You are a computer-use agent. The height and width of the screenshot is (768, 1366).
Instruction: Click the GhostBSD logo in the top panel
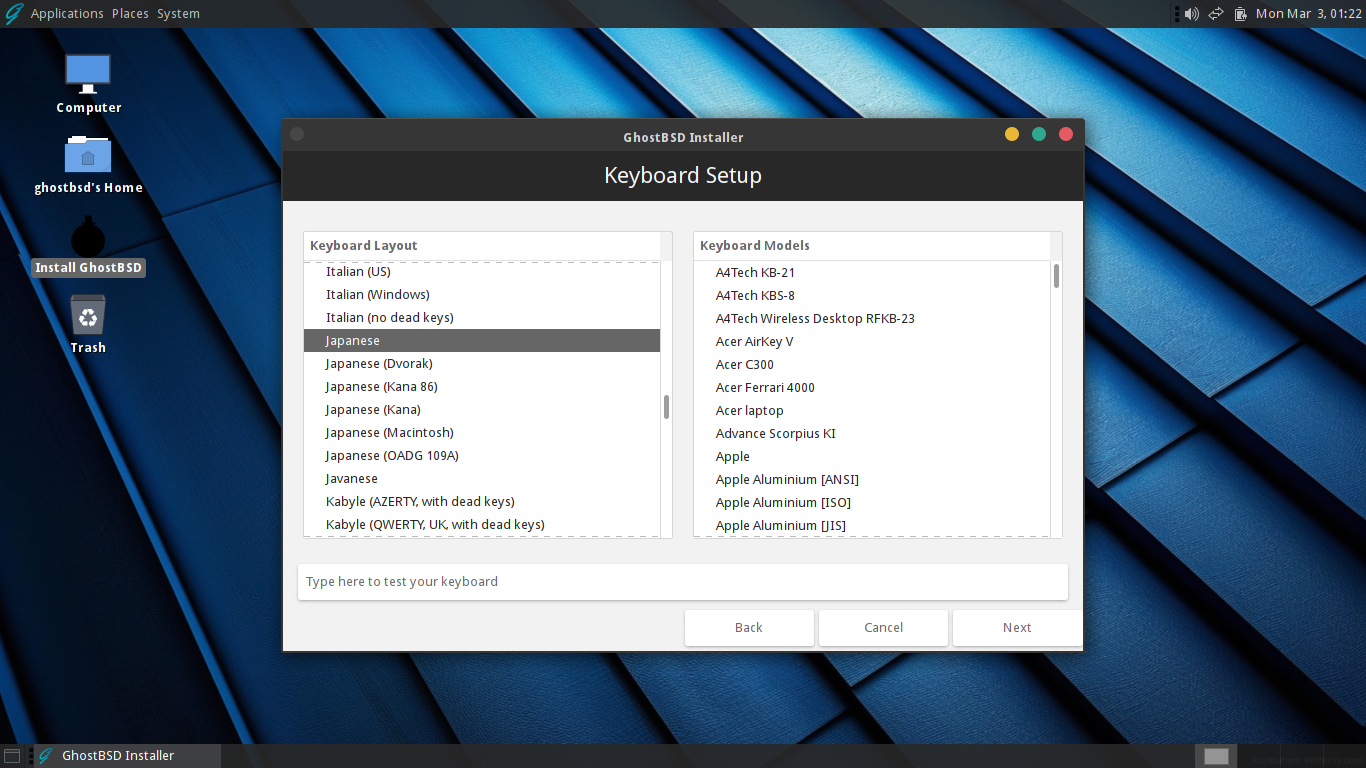pyautogui.click(x=12, y=13)
